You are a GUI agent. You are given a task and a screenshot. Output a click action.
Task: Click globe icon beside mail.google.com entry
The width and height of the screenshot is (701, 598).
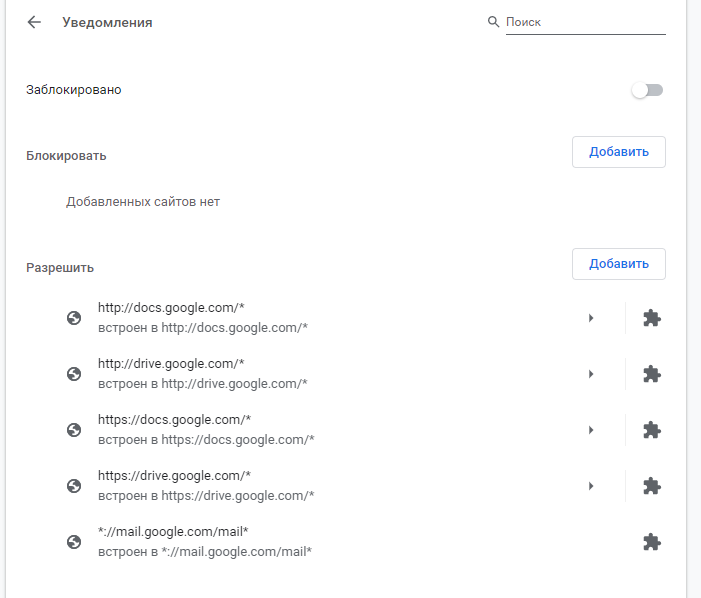pos(73,542)
